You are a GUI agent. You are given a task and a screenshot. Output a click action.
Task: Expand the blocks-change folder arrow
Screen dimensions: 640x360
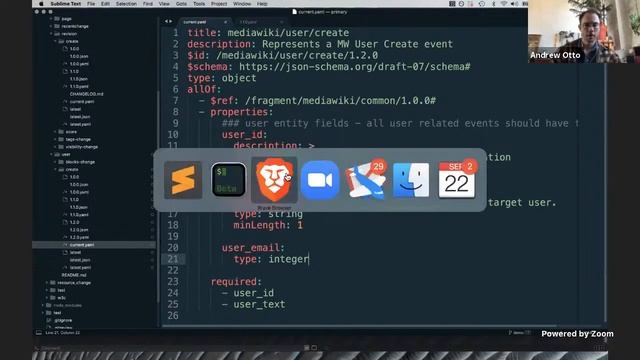tap(55, 162)
